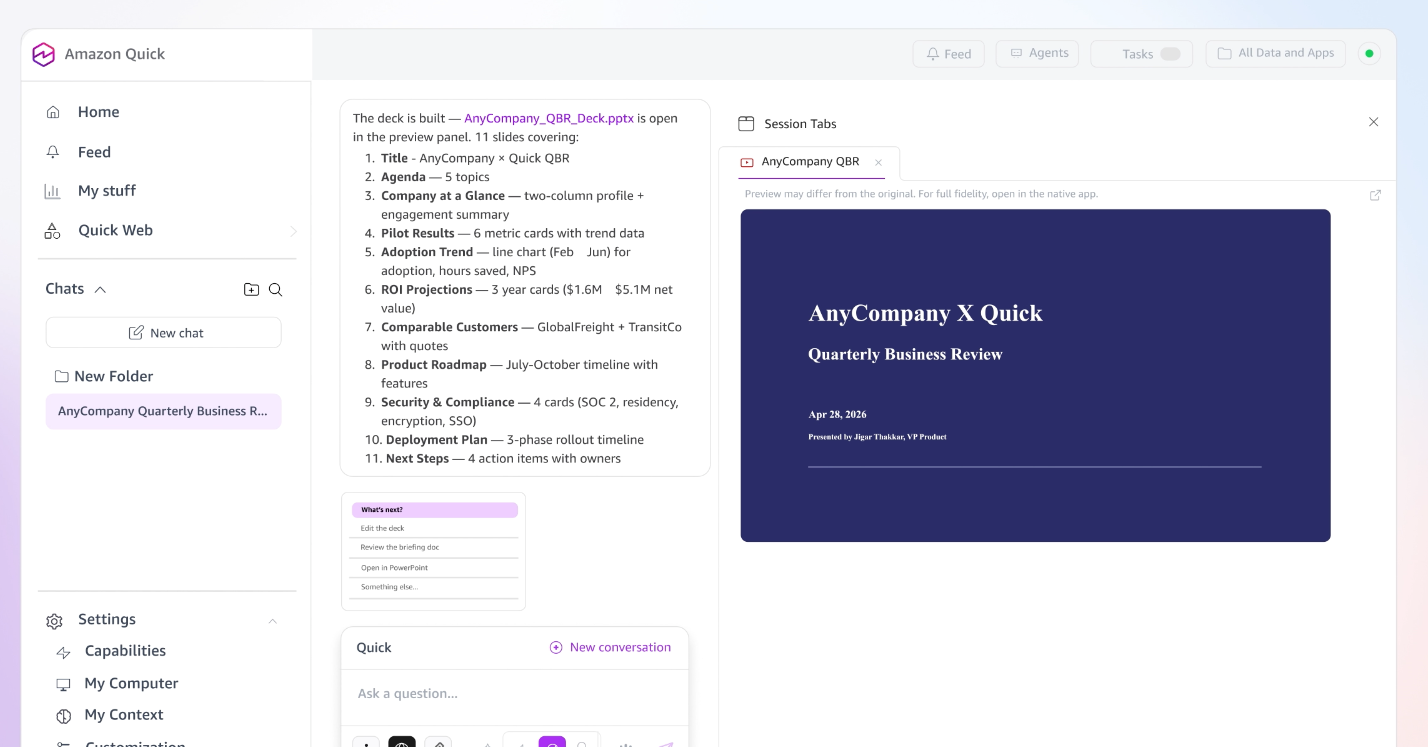The height and width of the screenshot is (747, 1428).
Task: Collapse the Settings section chevron
Action: (x=272, y=621)
